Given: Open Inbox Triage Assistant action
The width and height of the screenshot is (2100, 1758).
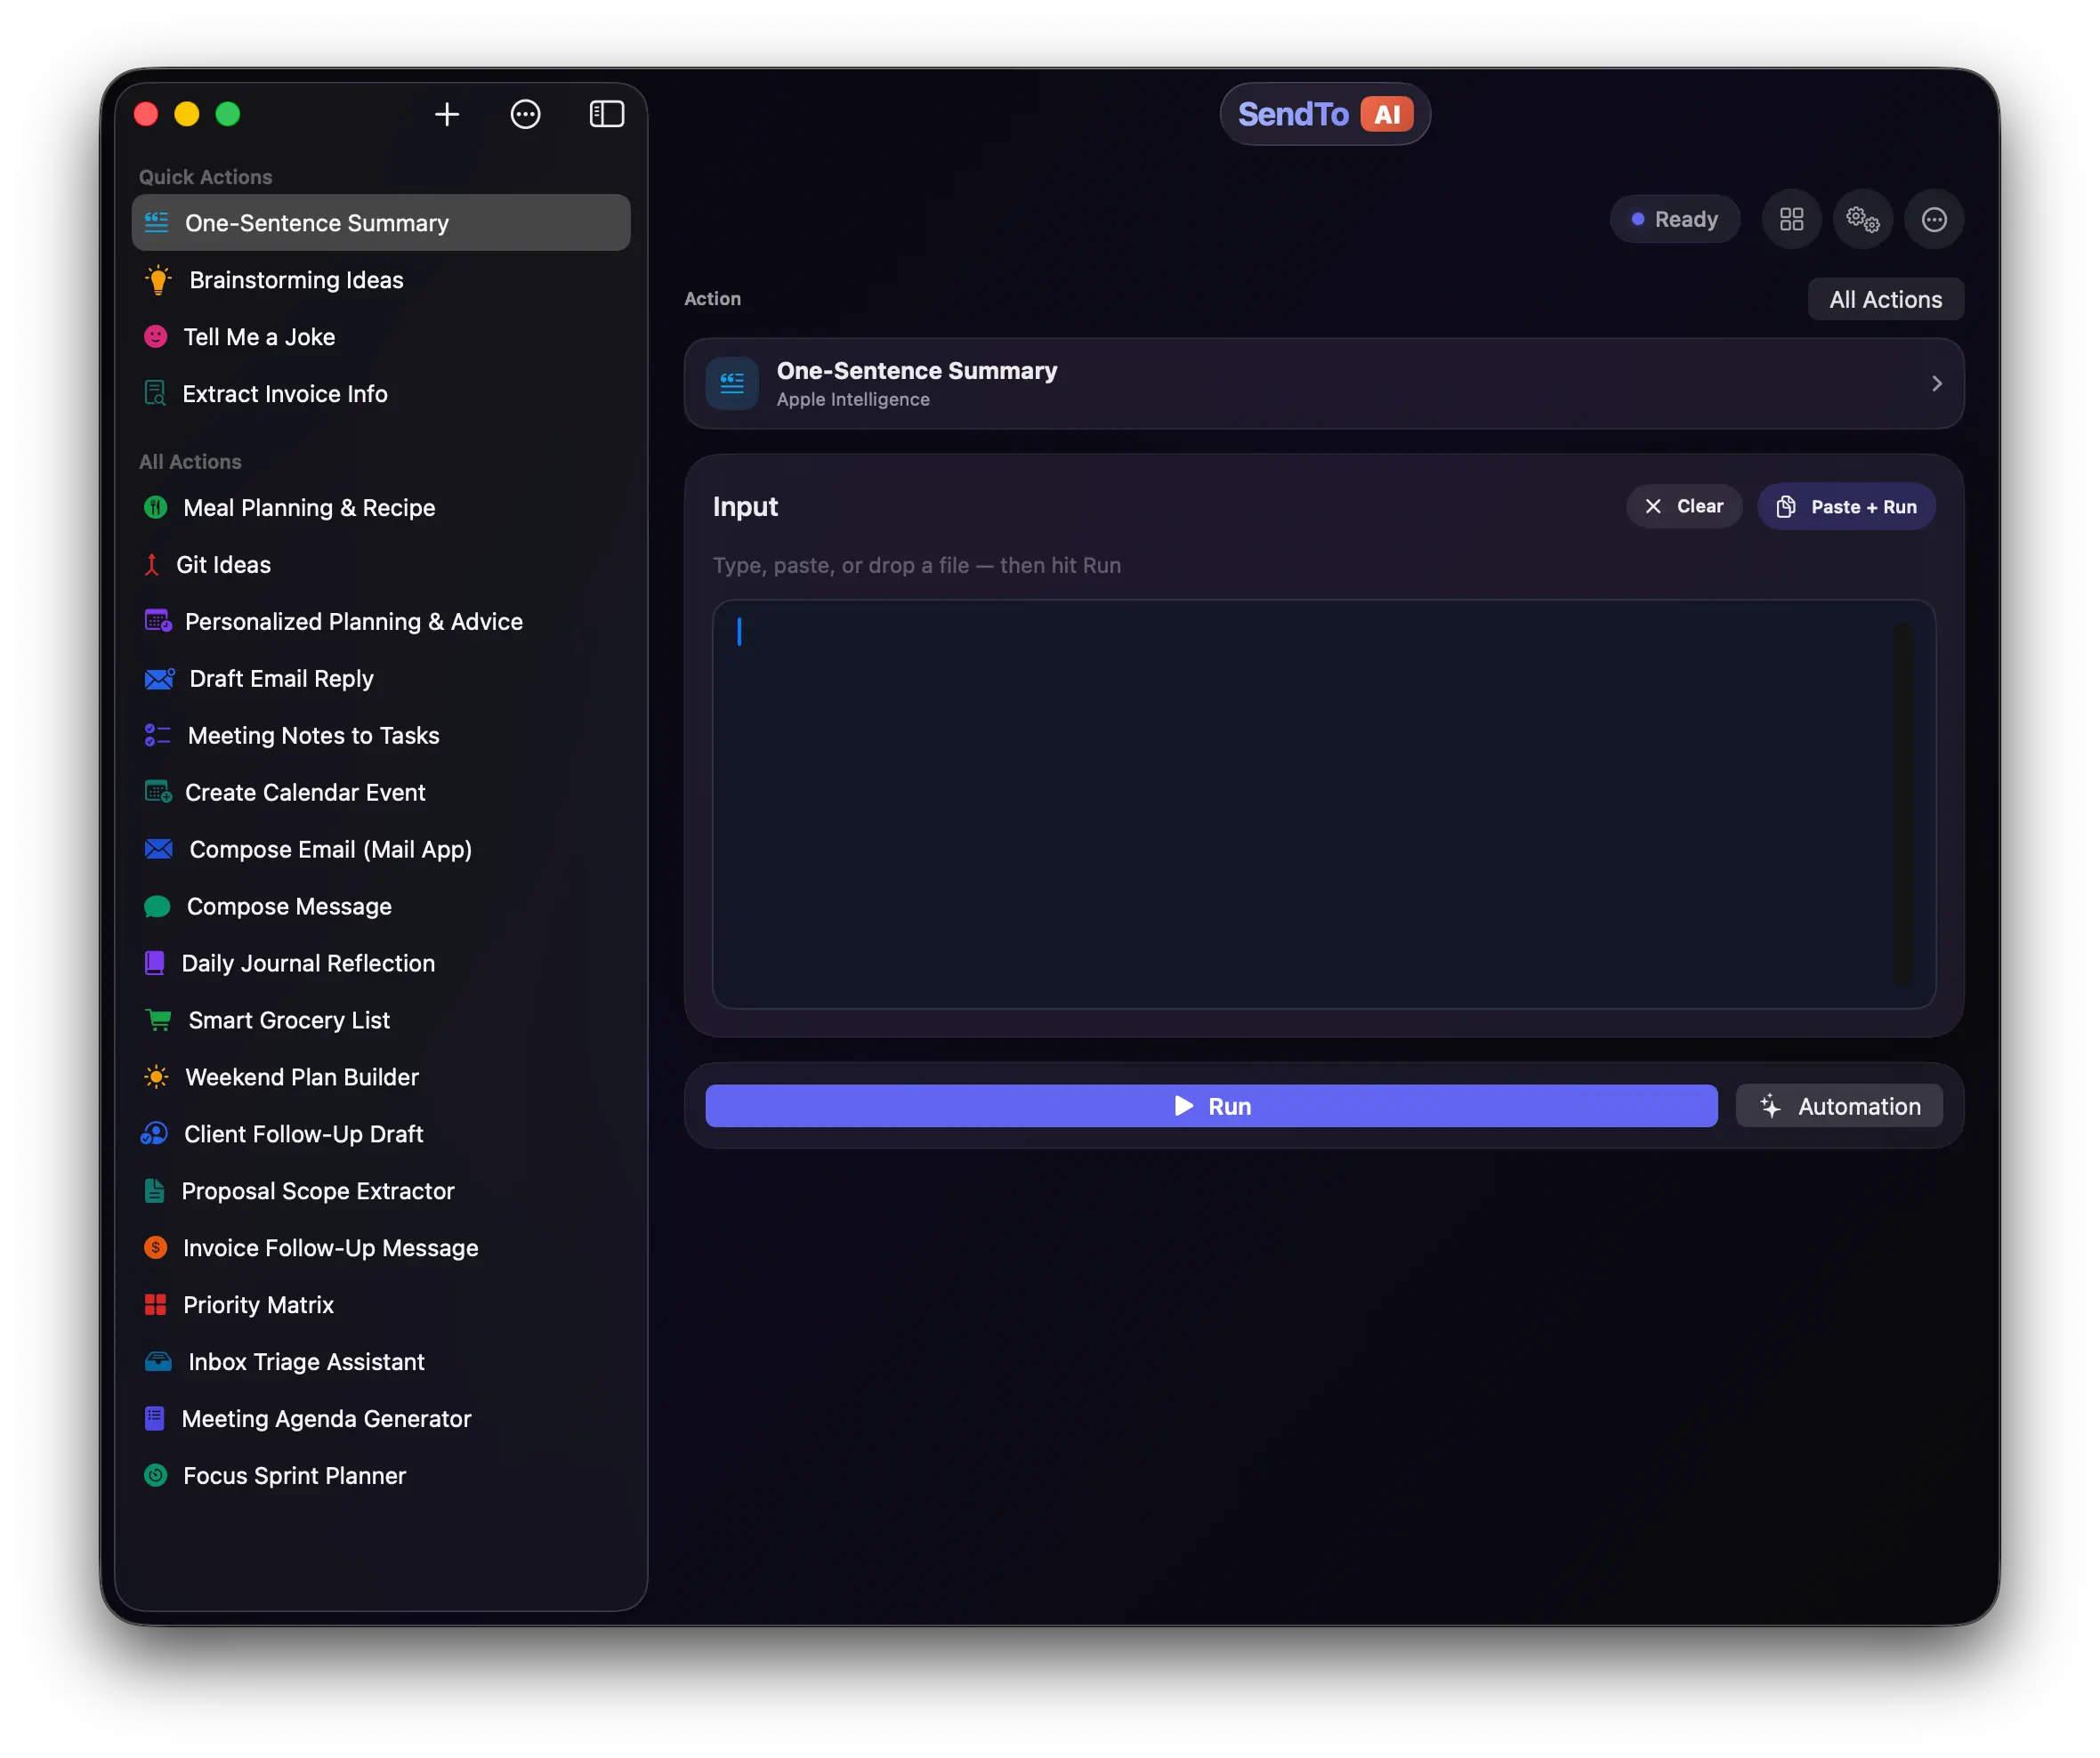Looking at the screenshot, I should (x=381, y=1363).
